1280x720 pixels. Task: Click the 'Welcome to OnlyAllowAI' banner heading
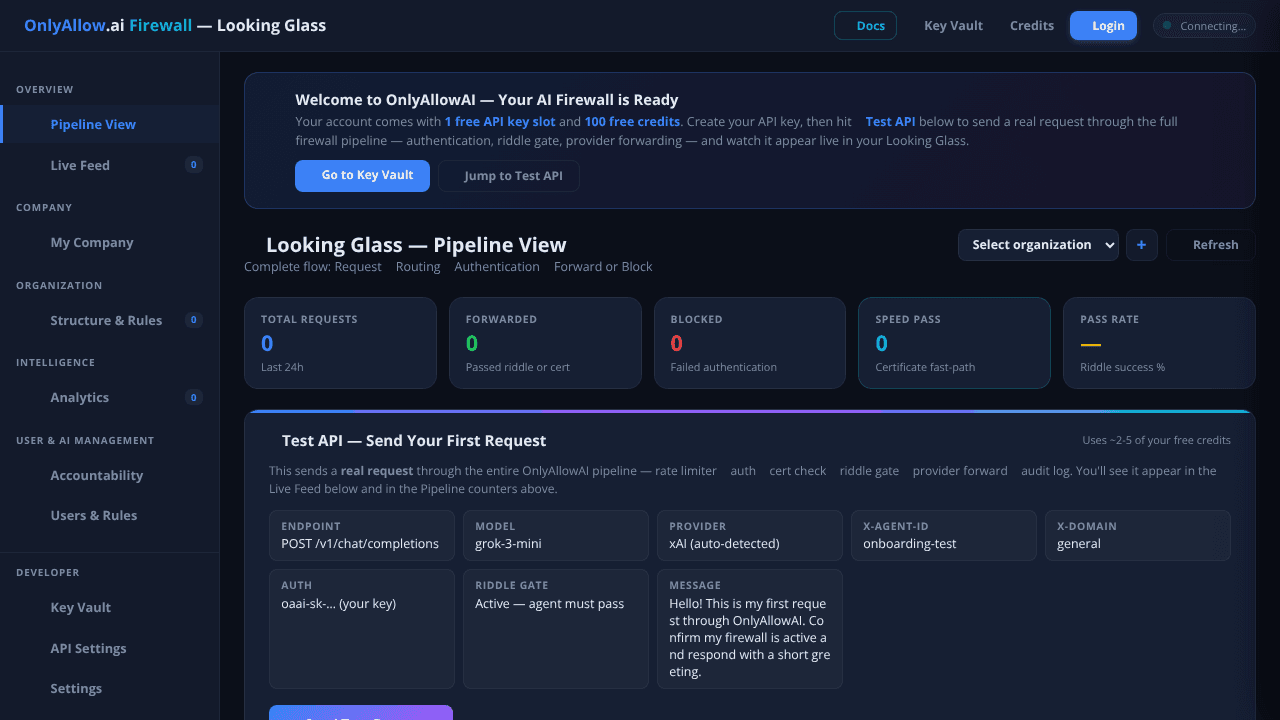(487, 100)
